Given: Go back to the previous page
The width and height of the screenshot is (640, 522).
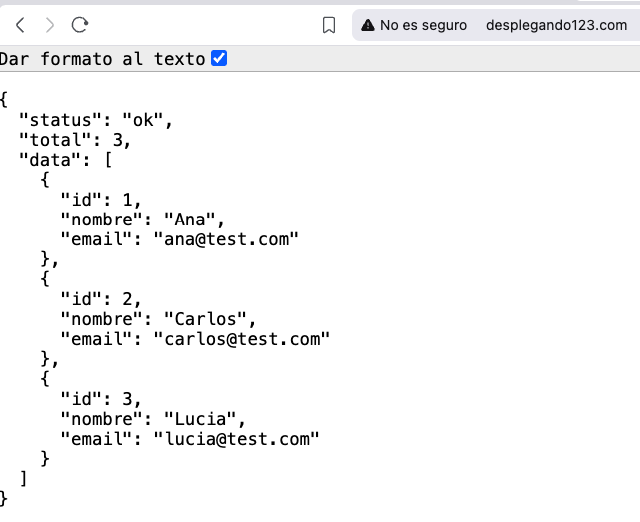Looking at the screenshot, I should coord(20,25).
